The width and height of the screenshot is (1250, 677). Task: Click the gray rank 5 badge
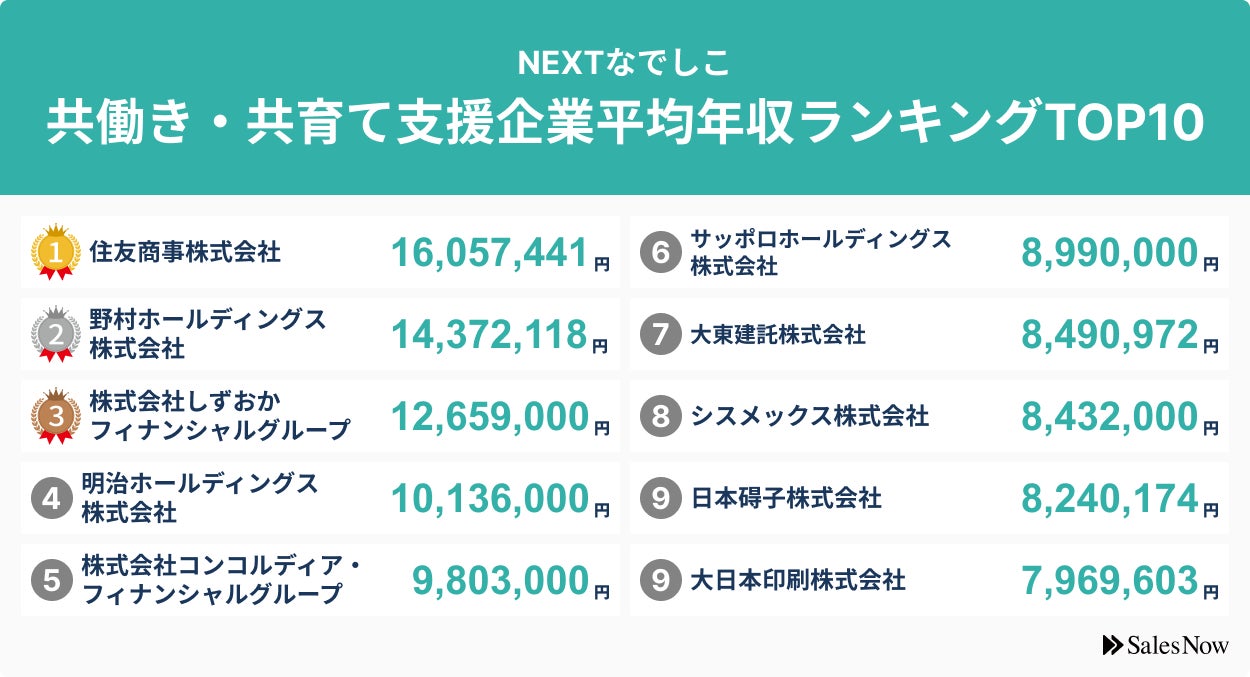pyautogui.click(x=52, y=580)
